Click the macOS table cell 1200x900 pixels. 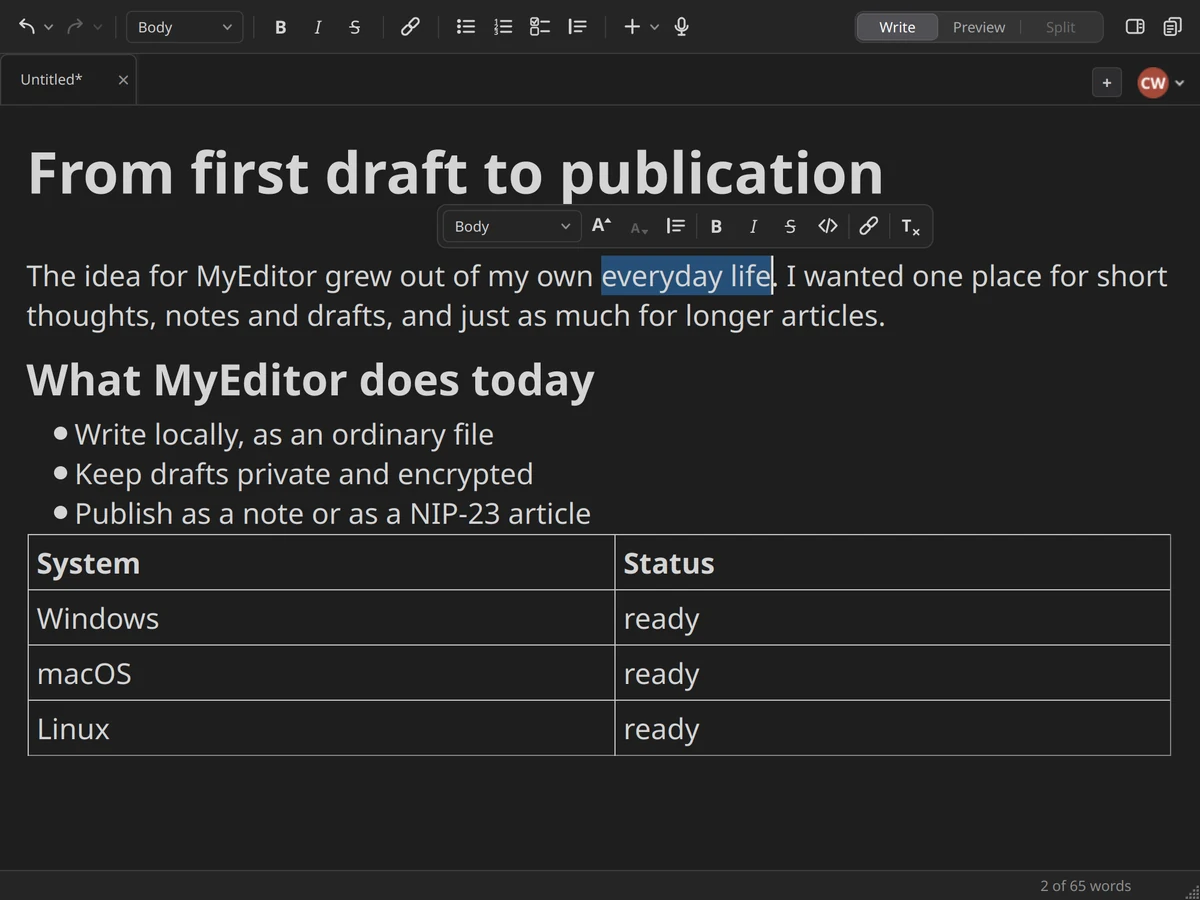click(321, 673)
